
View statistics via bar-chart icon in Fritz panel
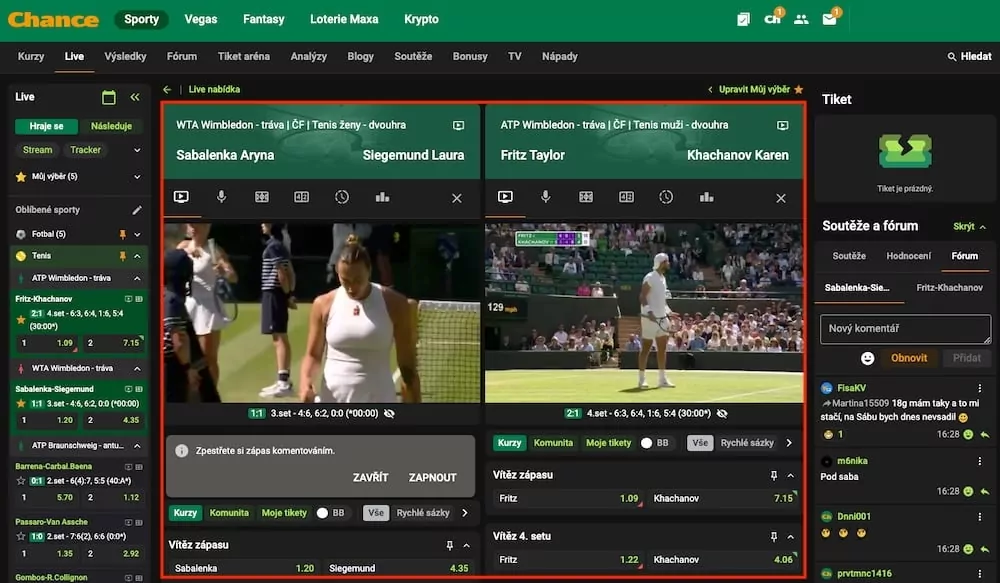click(706, 197)
